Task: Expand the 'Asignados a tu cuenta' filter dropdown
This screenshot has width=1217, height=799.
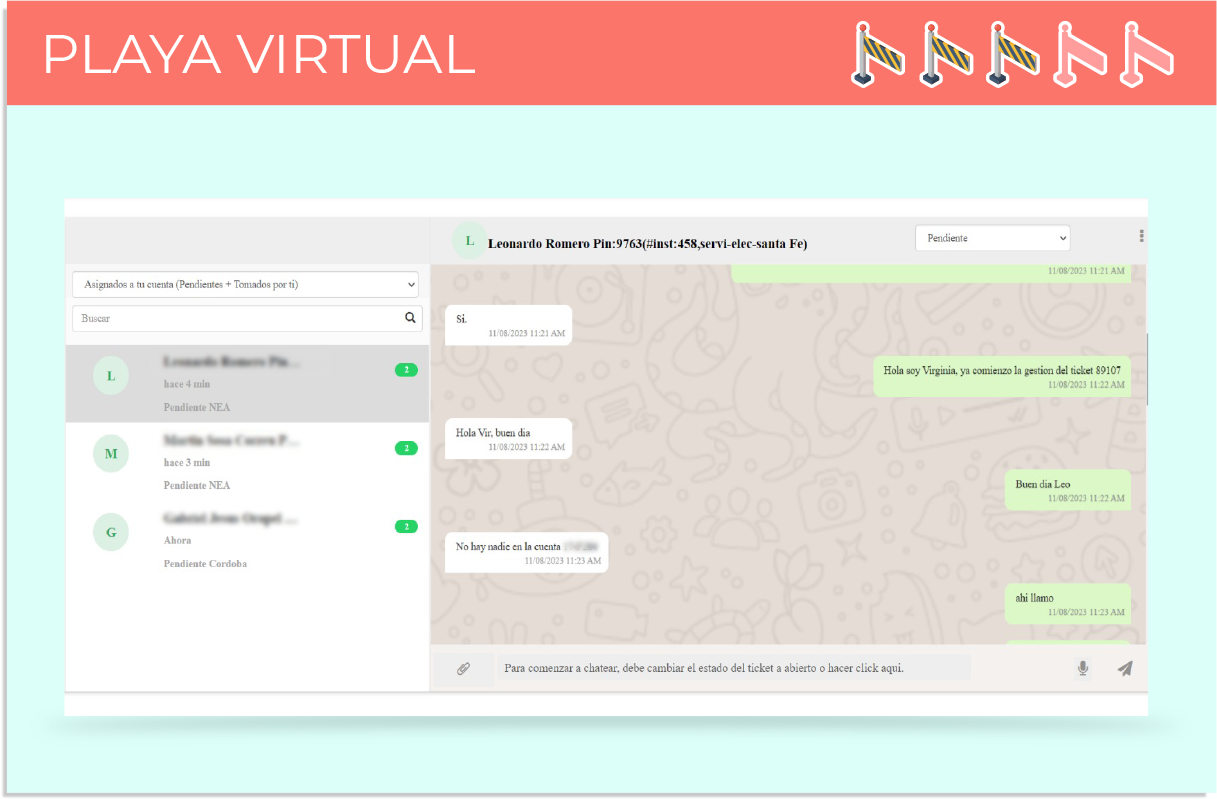Action: click(245, 285)
